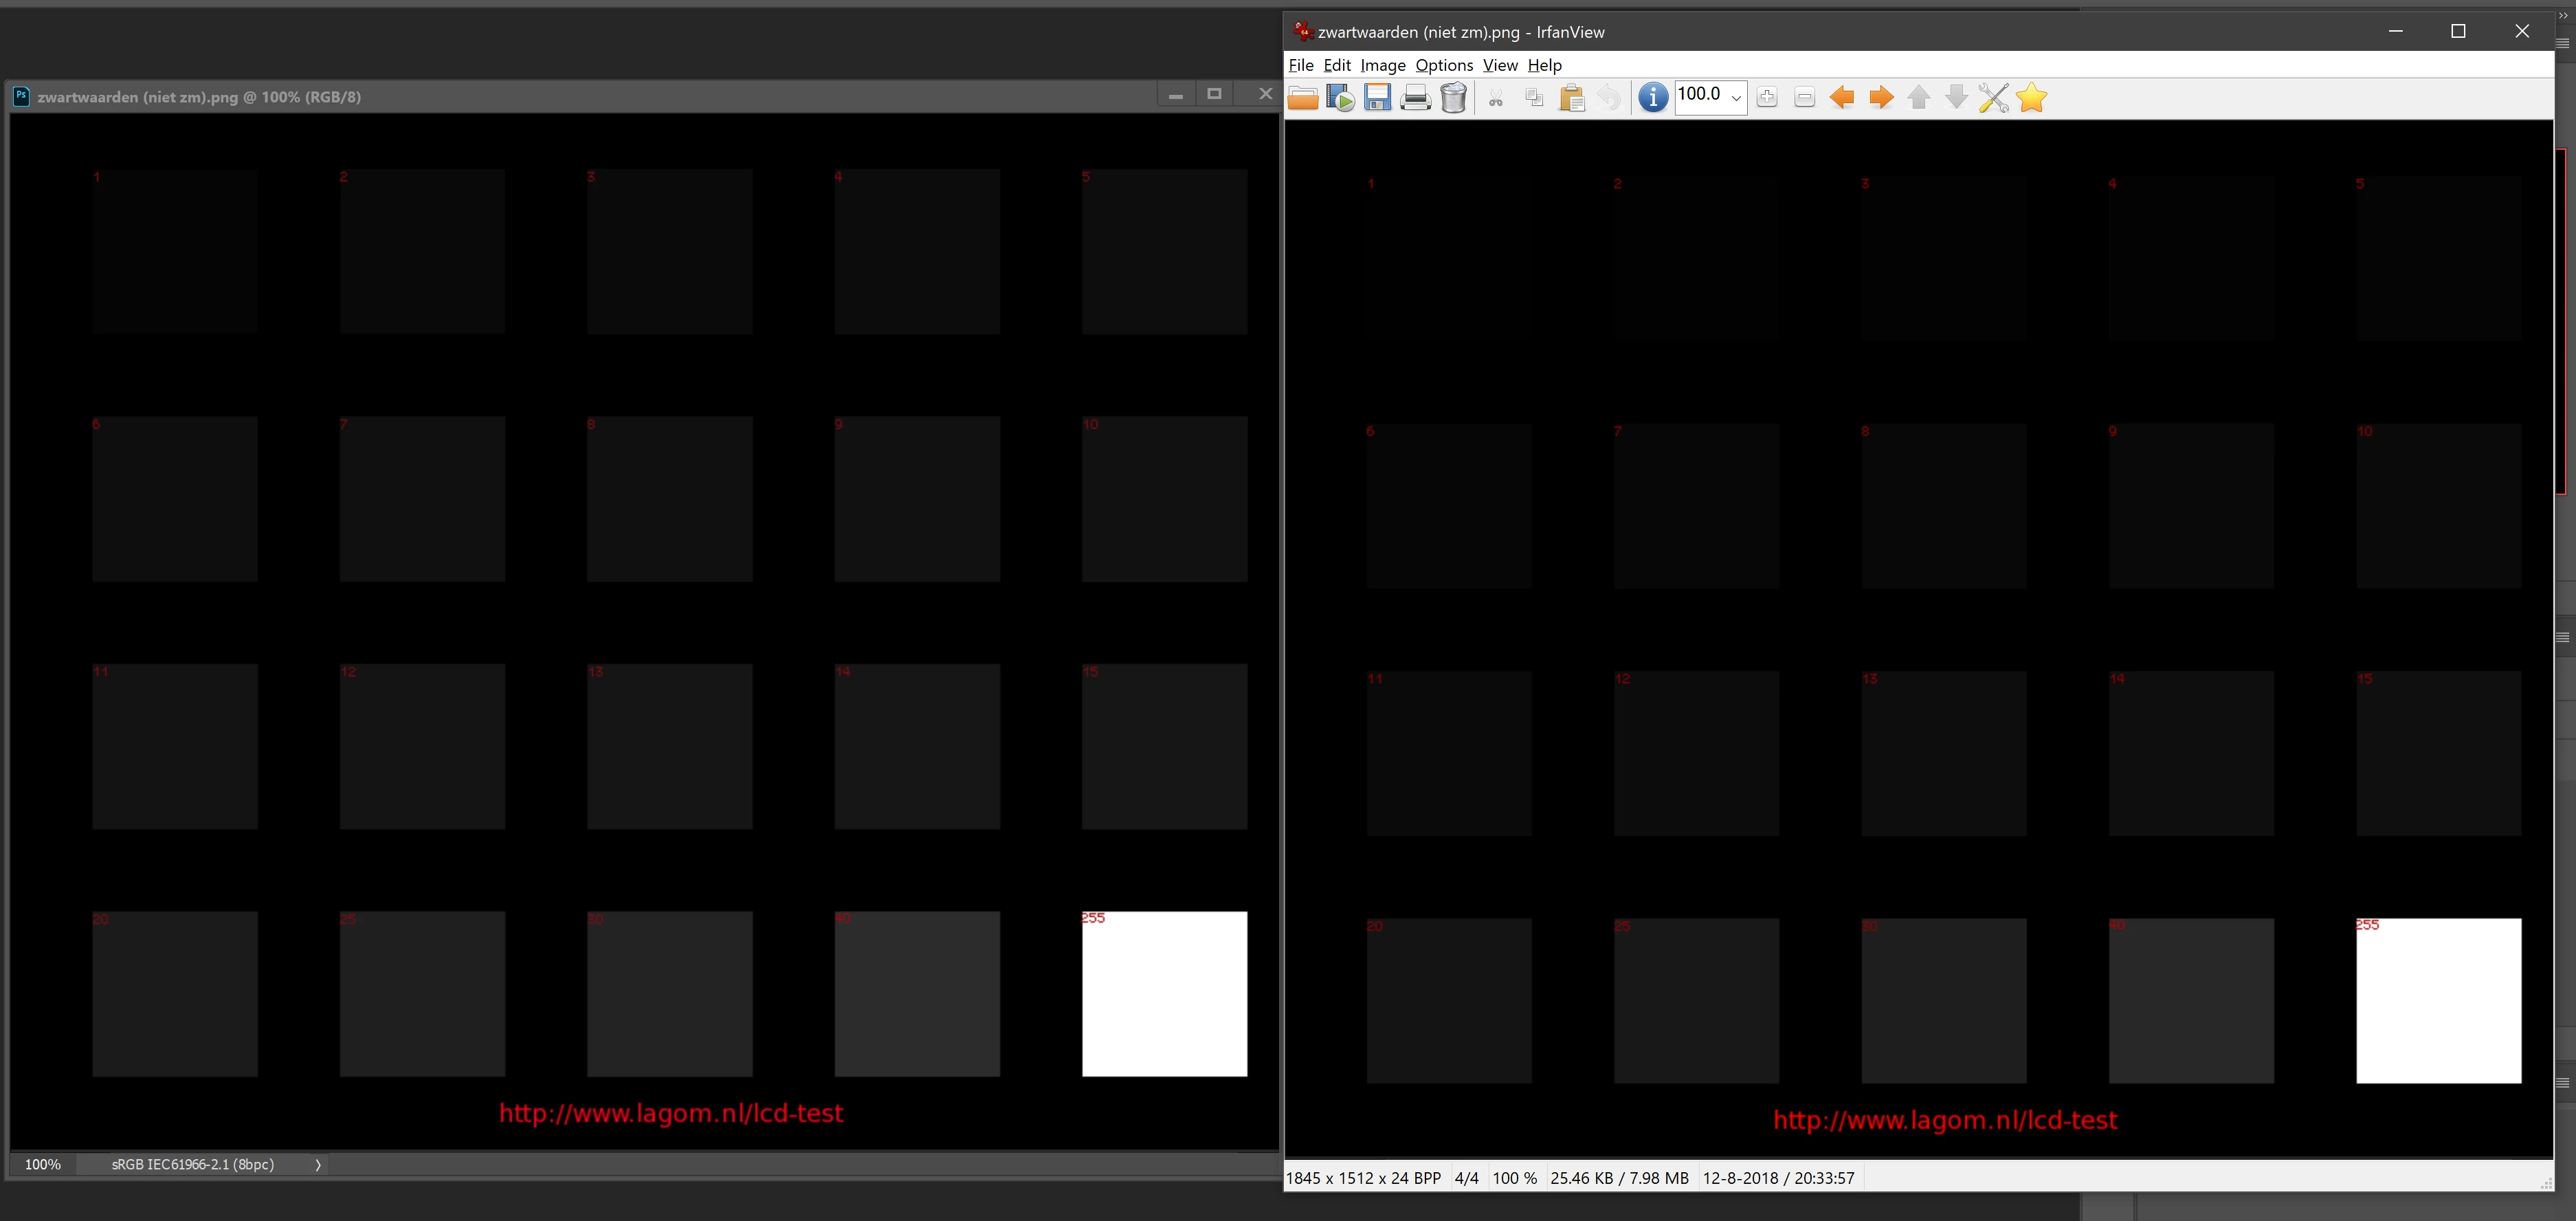Click the Photoshop 100% zoom field
2576x1221 pixels.
pyautogui.click(x=43, y=1165)
